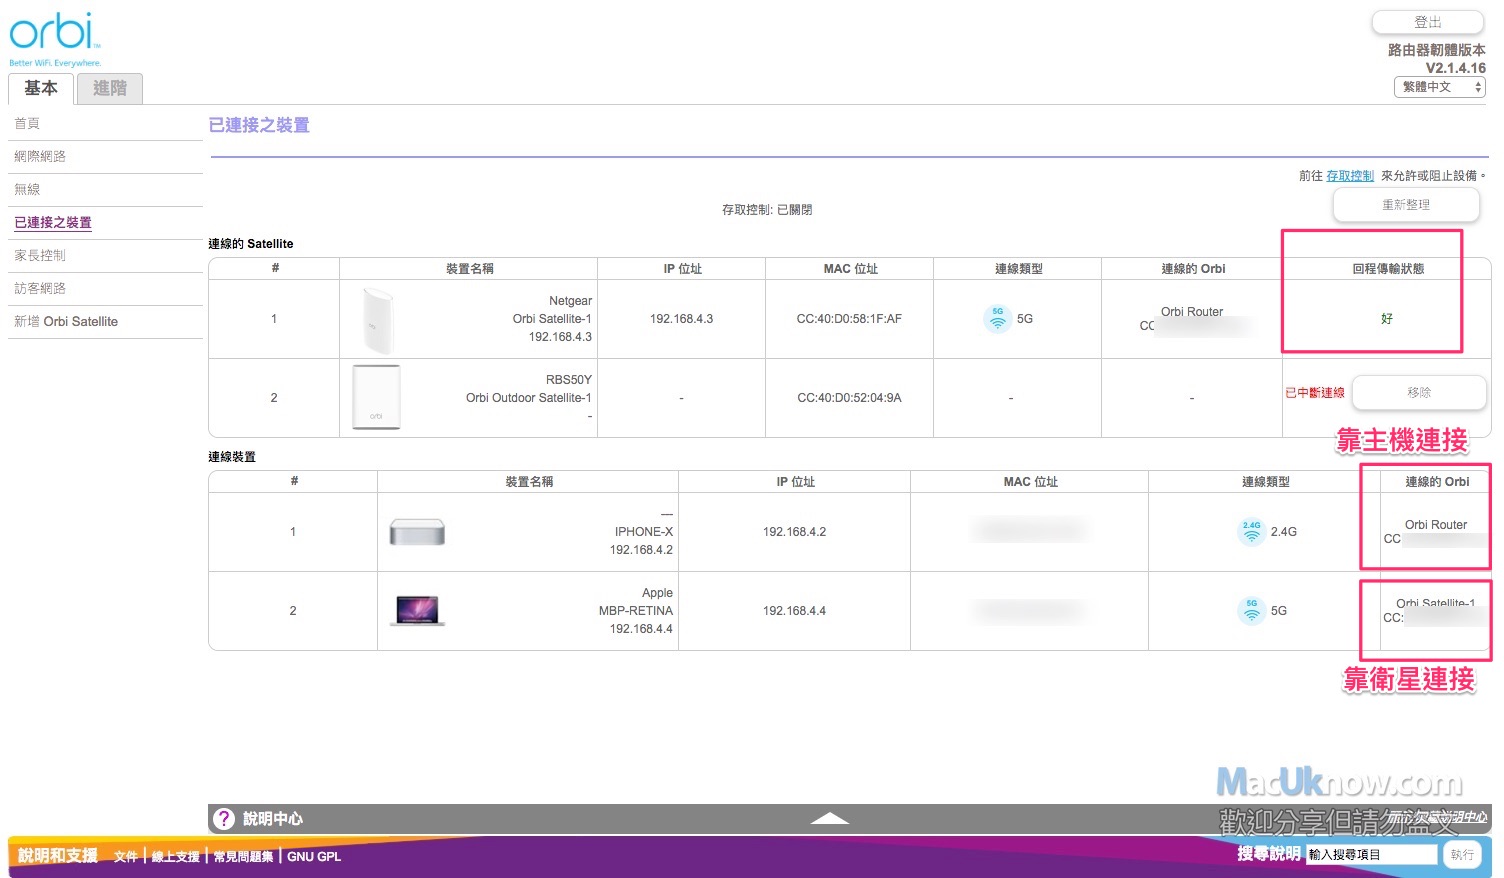Viewport: 1504px width, 878px height.
Task: Click the Orbi Satellite-1 device image
Action: [x=377, y=320]
